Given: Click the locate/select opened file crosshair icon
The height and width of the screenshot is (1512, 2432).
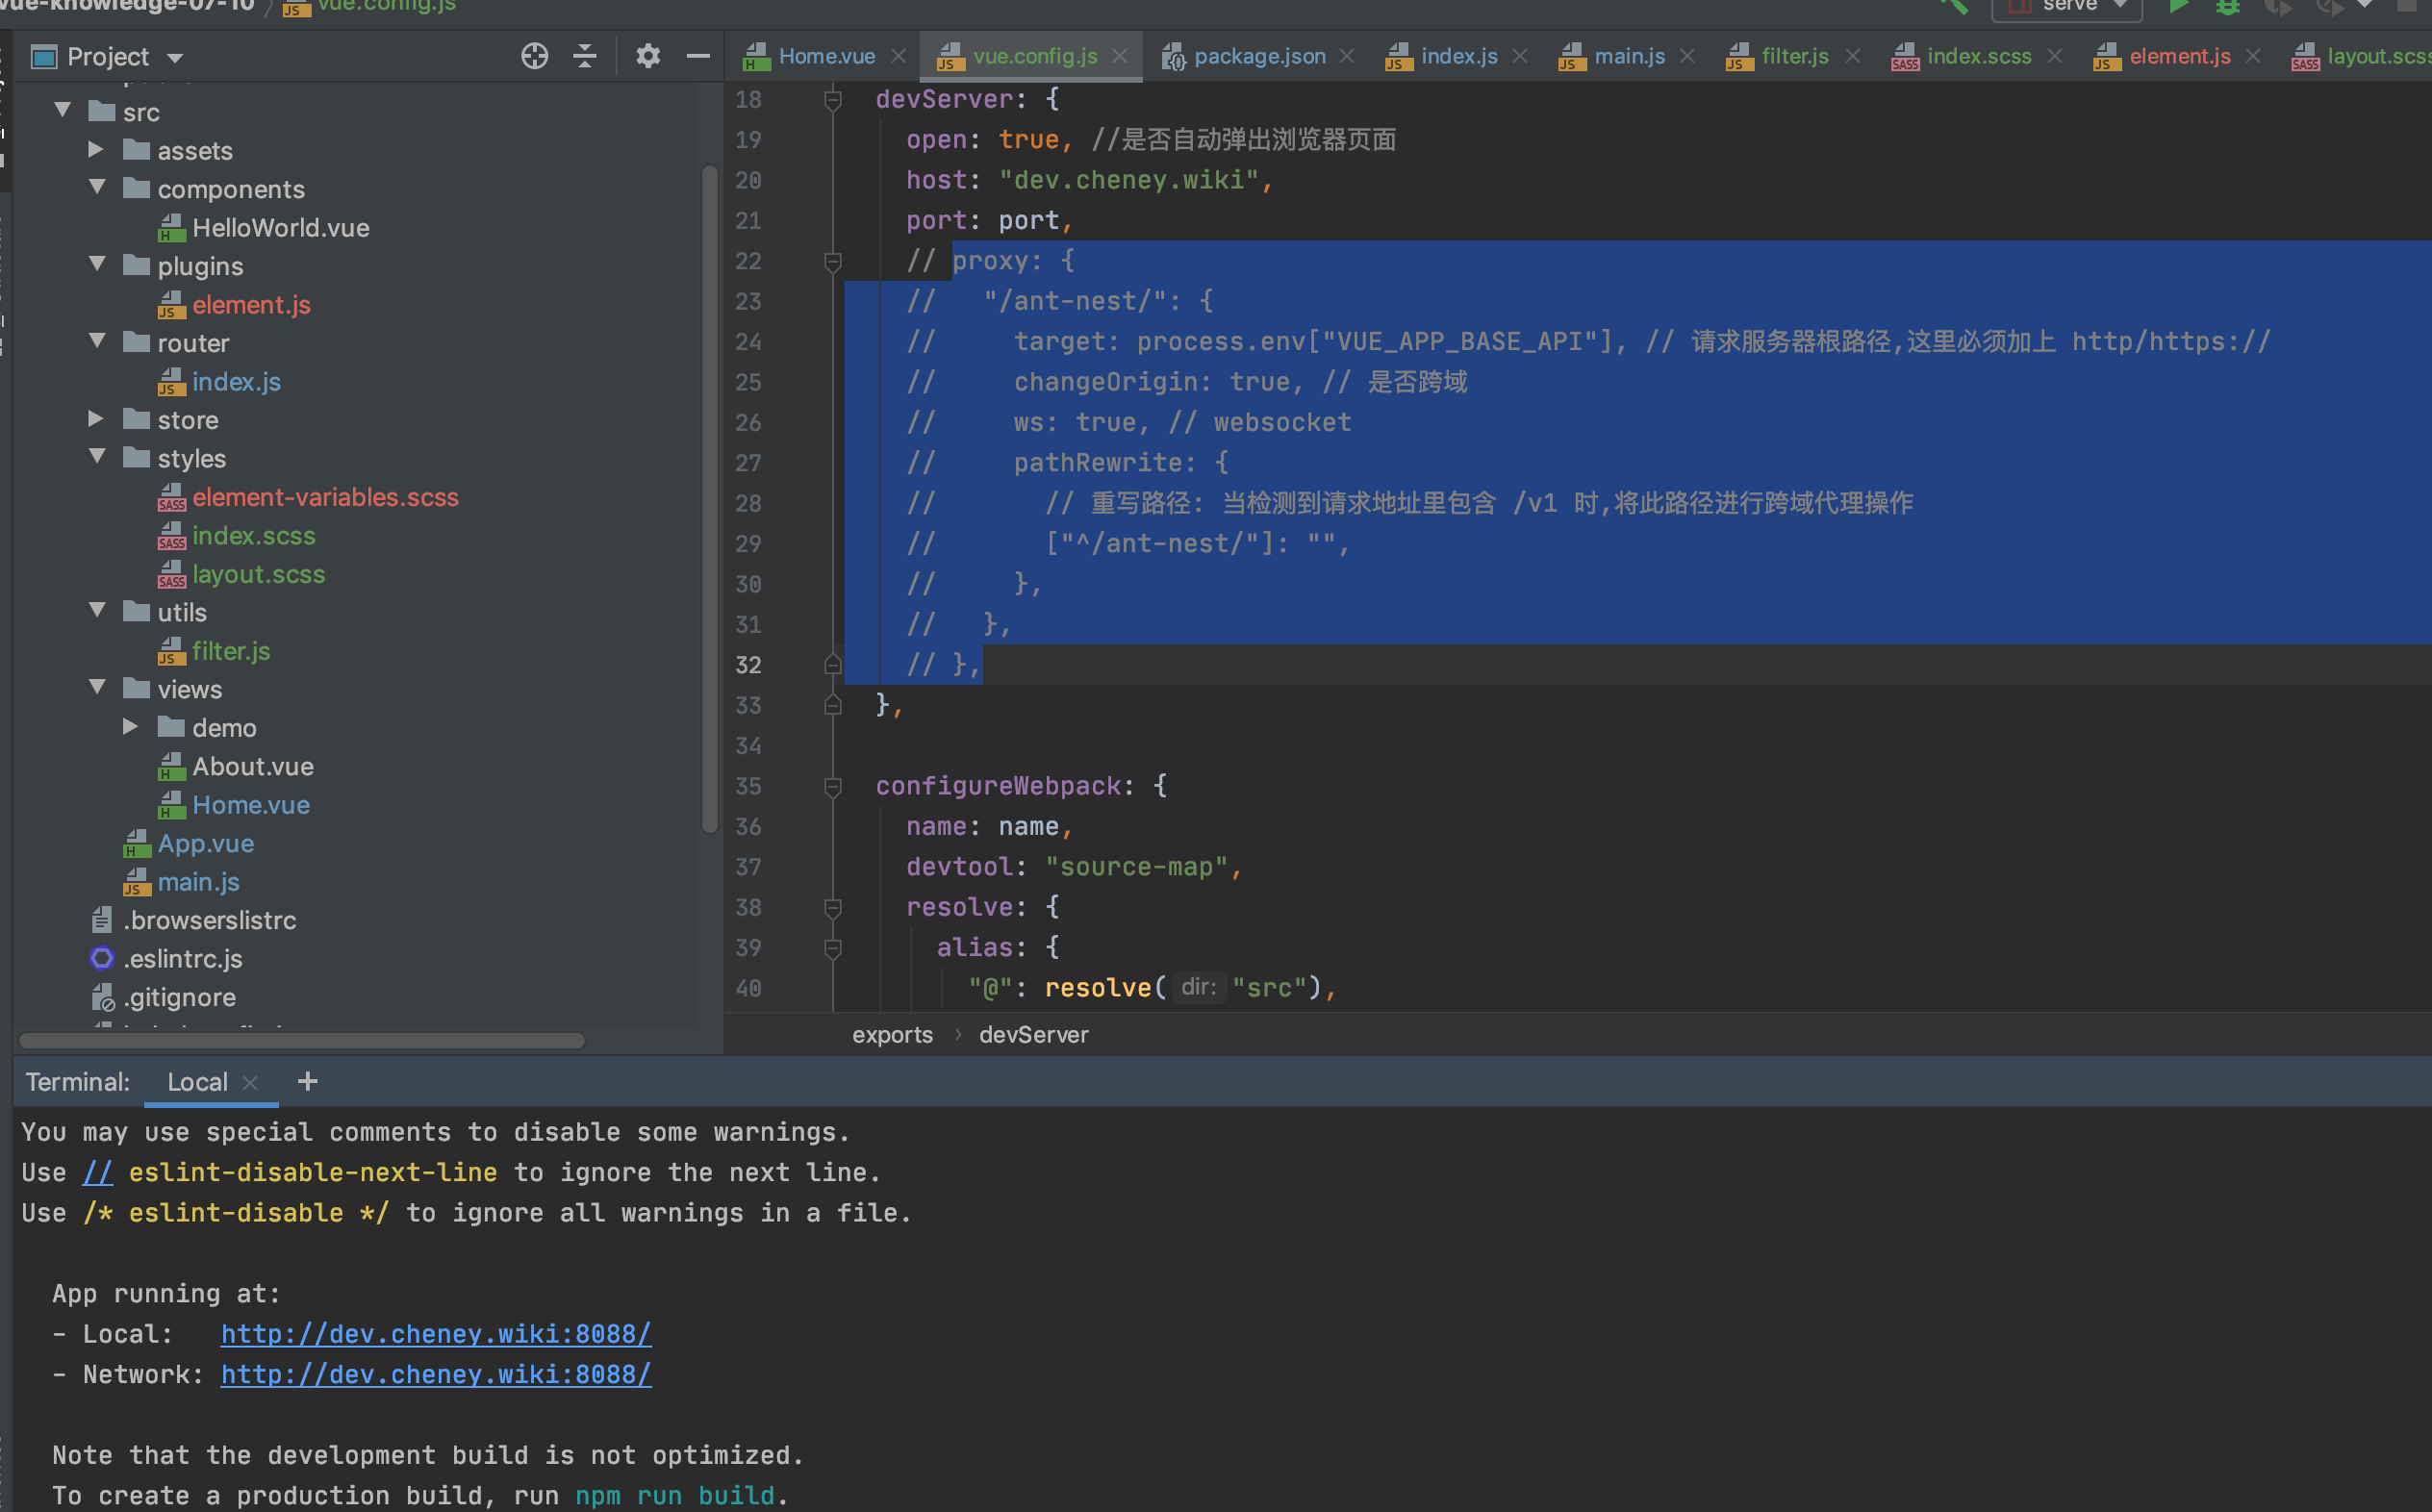Looking at the screenshot, I should tap(534, 56).
